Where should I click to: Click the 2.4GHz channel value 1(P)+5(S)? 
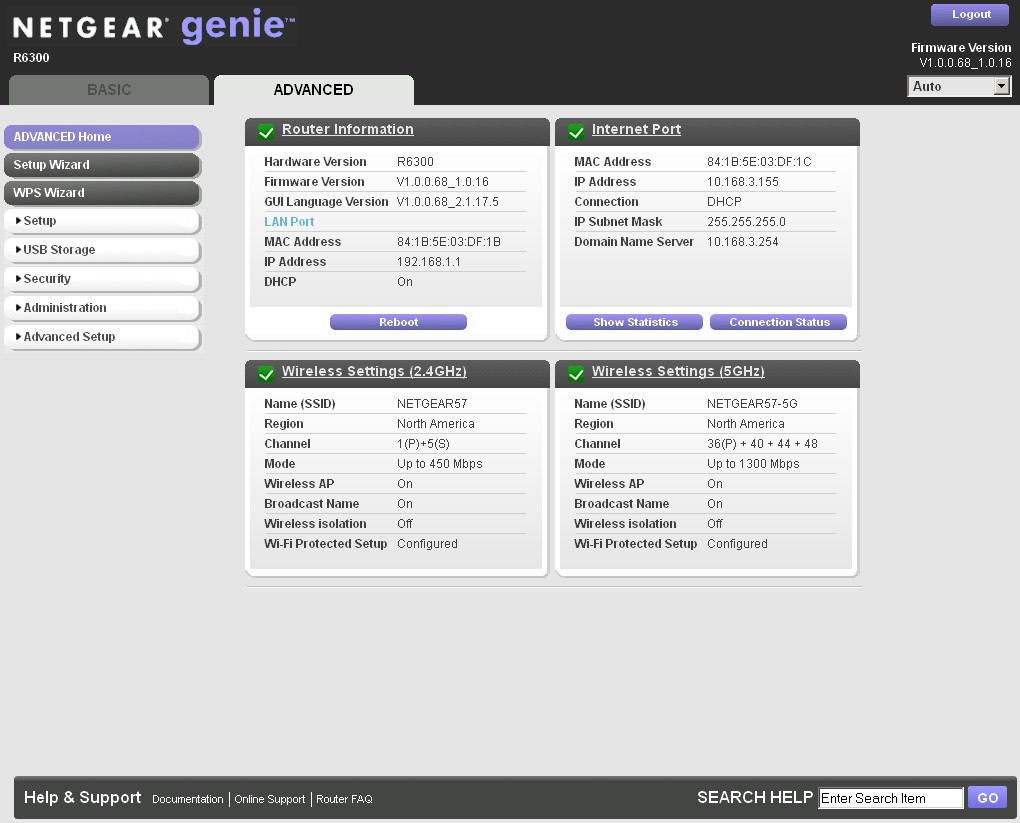click(x=423, y=444)
